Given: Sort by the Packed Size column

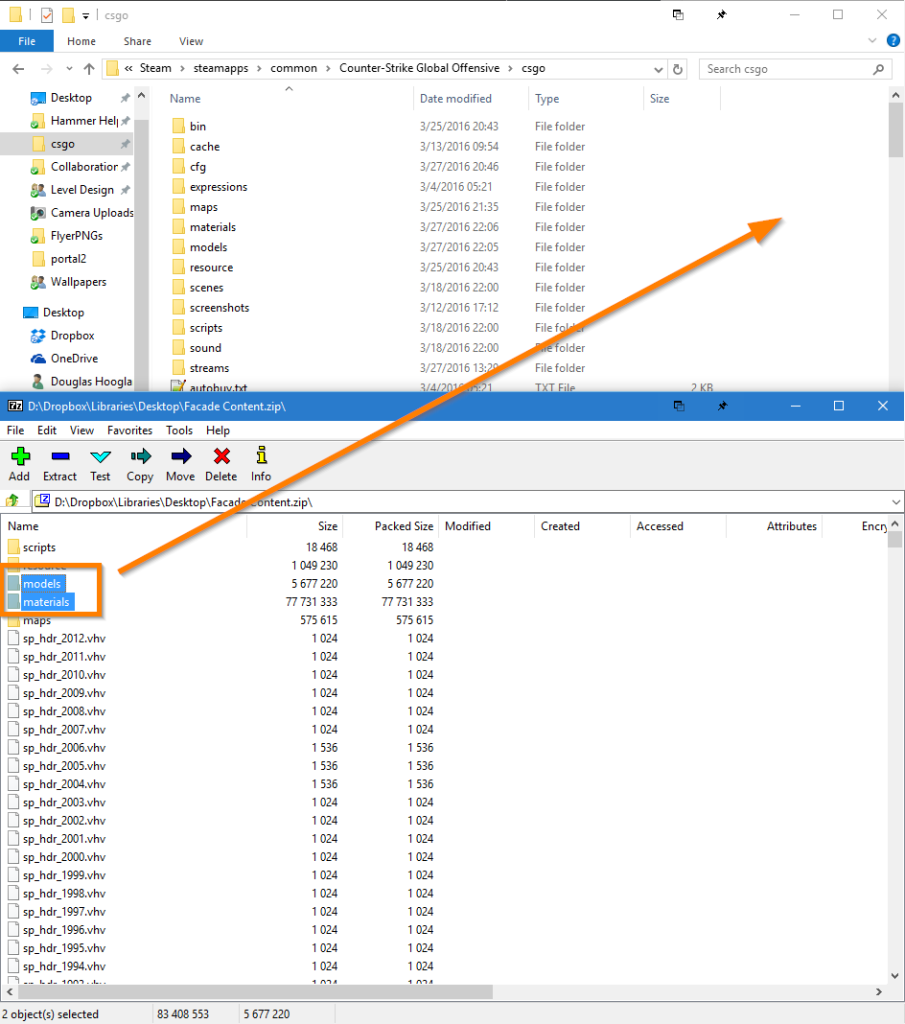Looking at the screenshot, I should 403,526.
